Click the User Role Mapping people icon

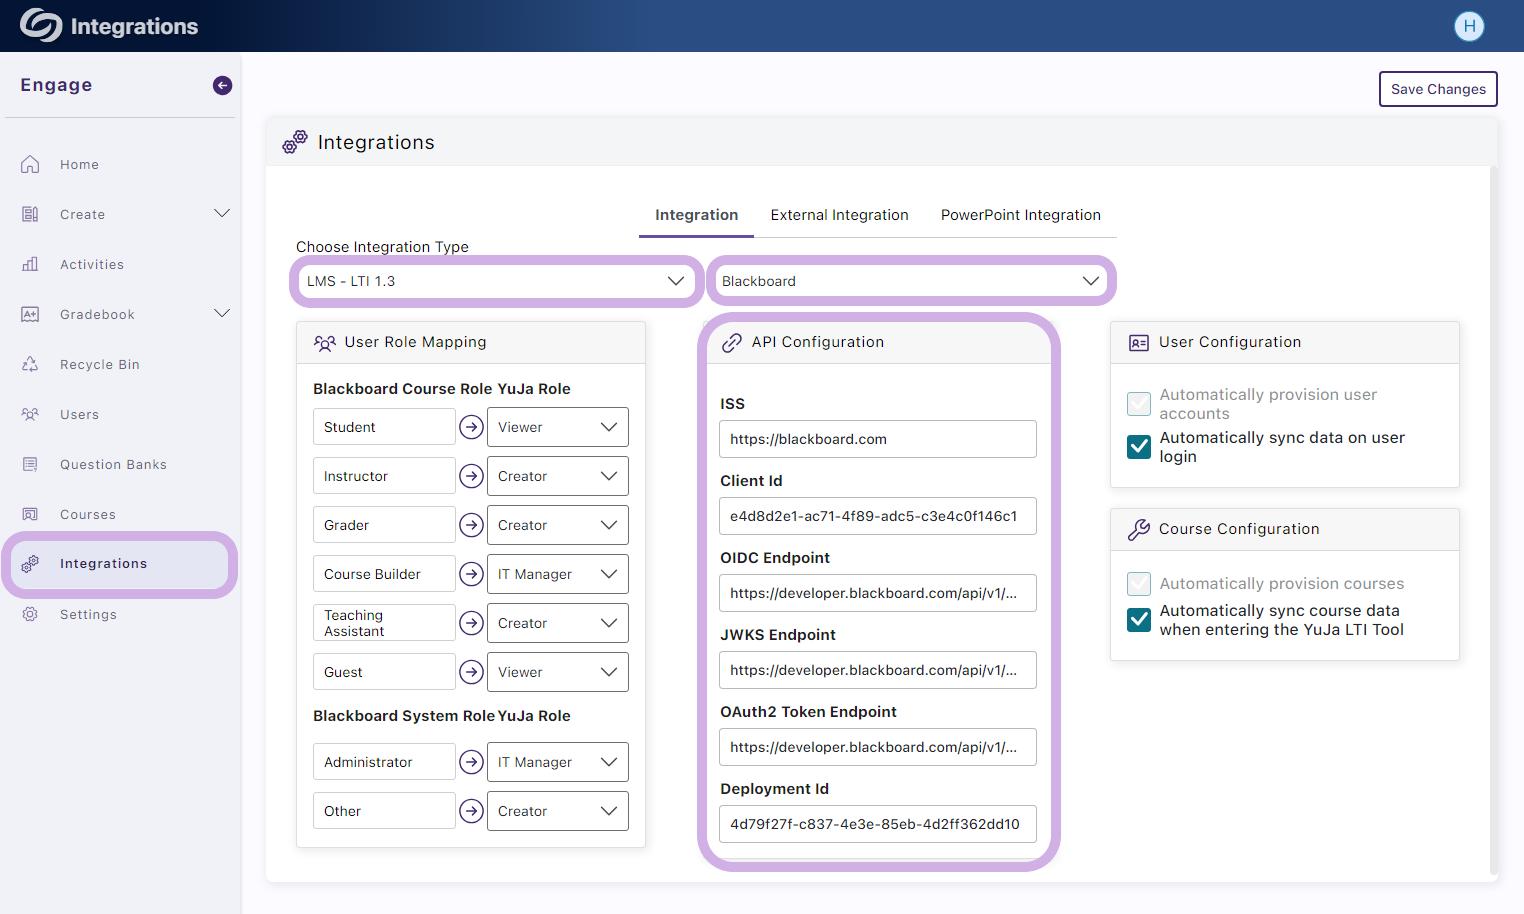tap(325, 342)
